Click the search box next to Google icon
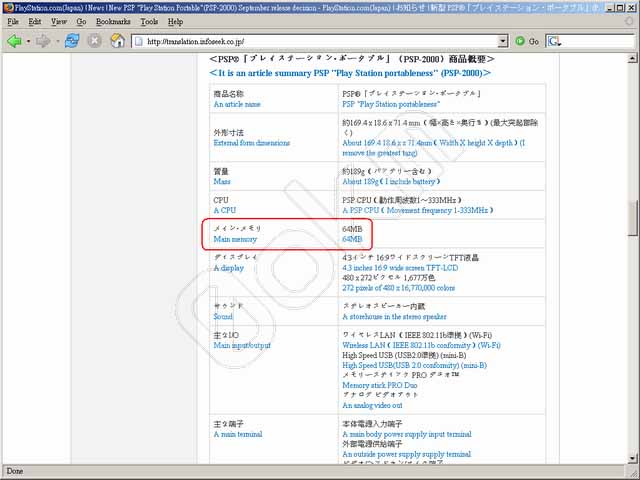 point(598,41)
